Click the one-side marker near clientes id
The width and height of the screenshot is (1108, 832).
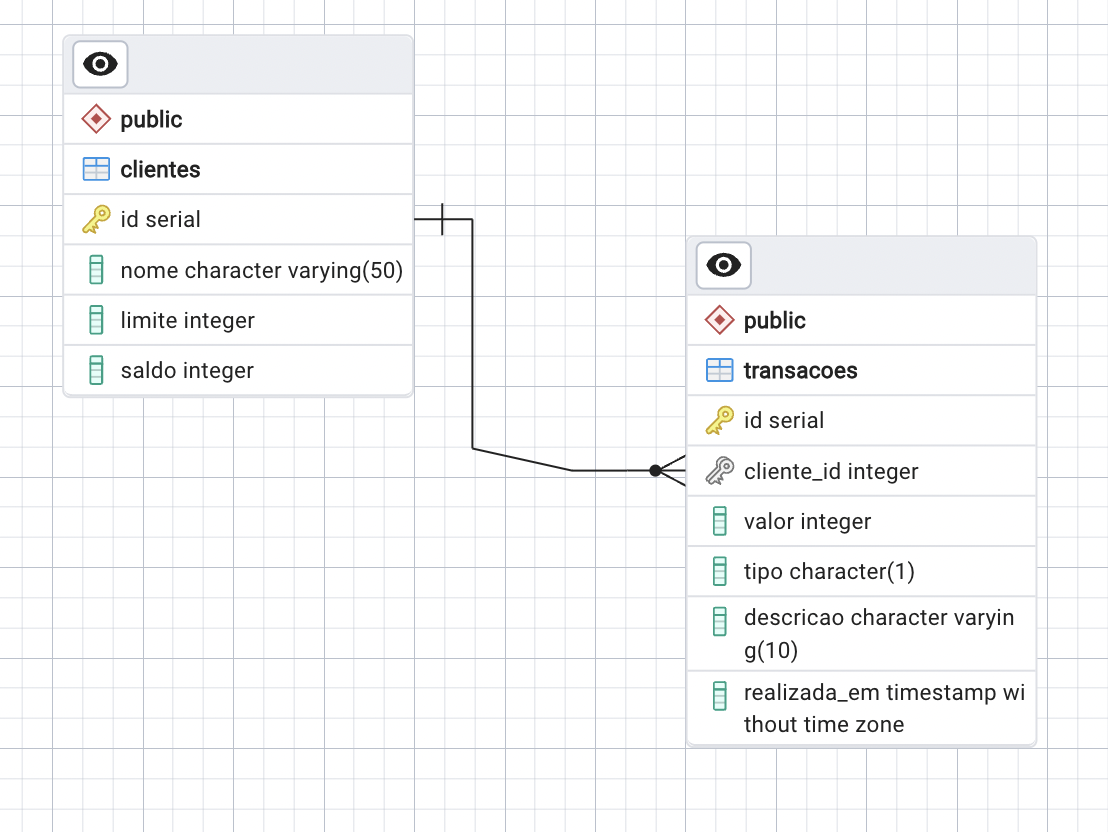coord(442,219)
